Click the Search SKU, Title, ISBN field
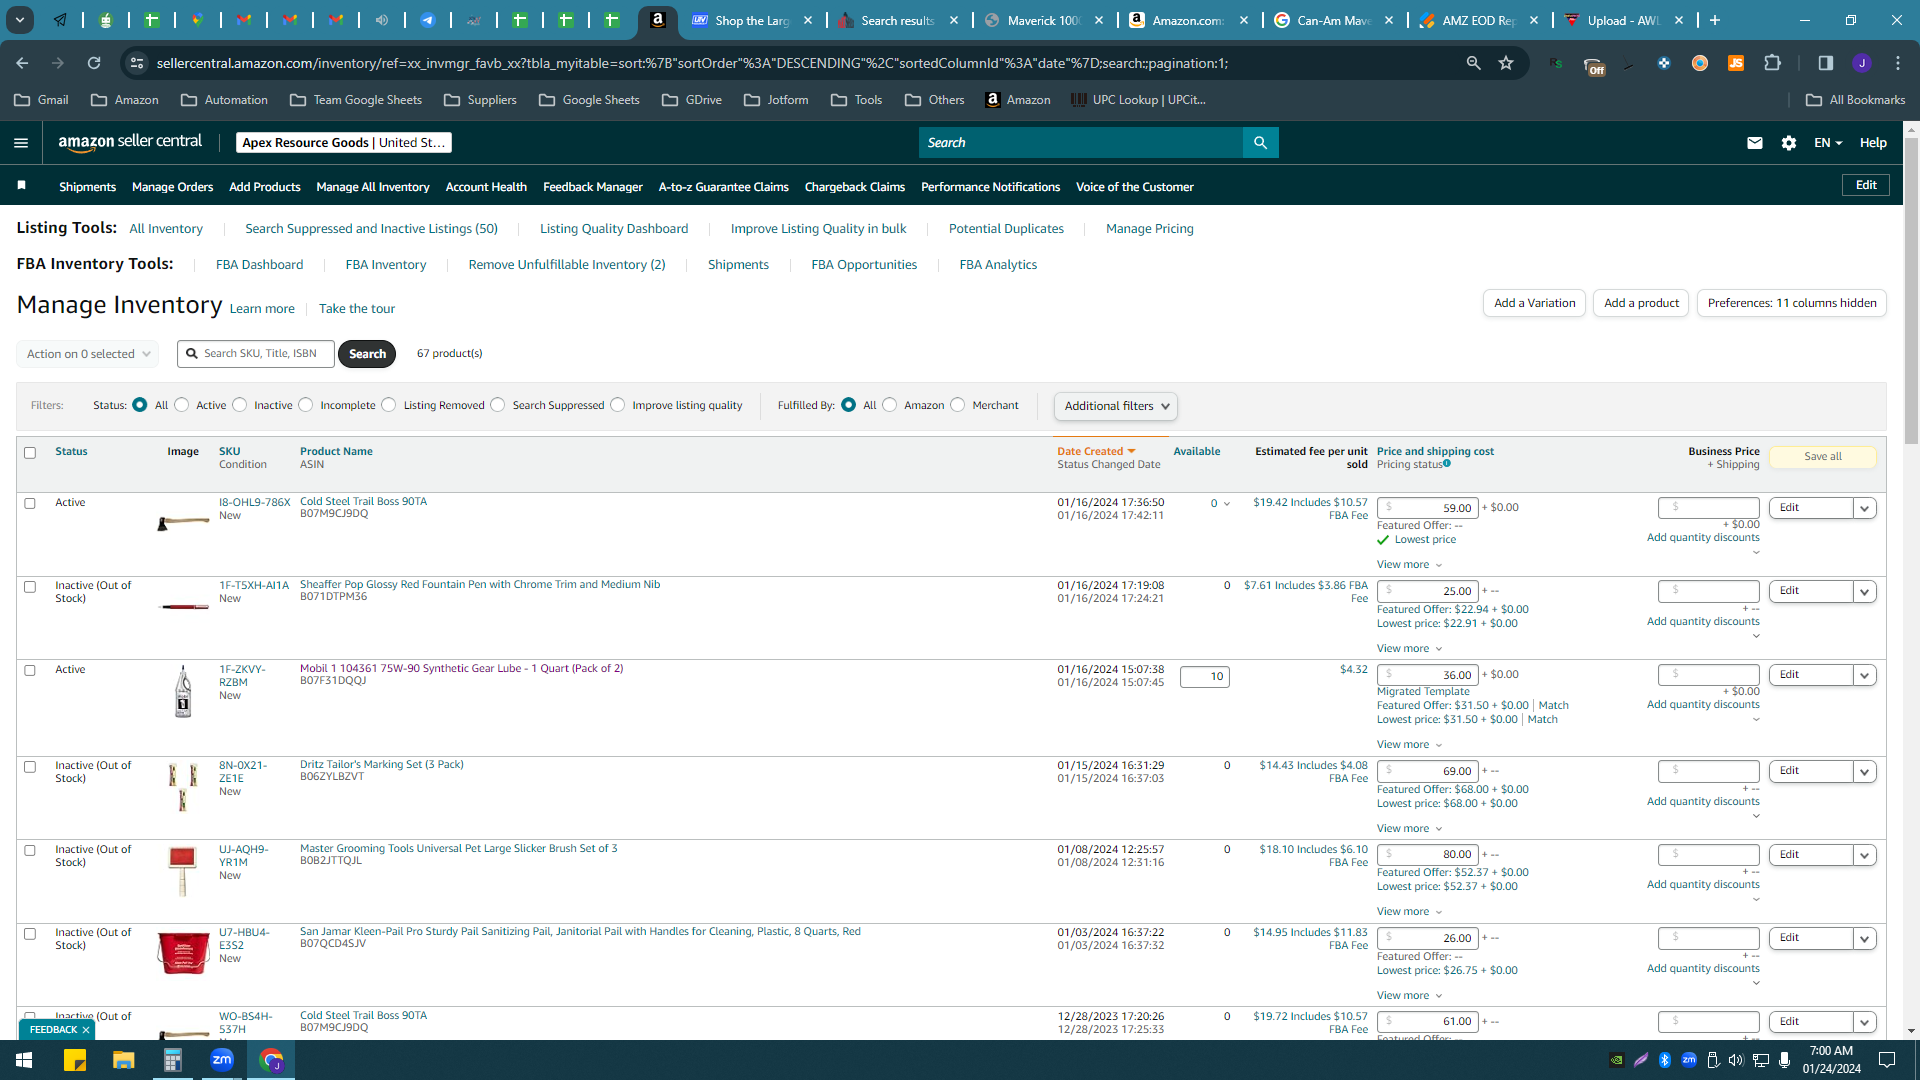 (256, 354)
